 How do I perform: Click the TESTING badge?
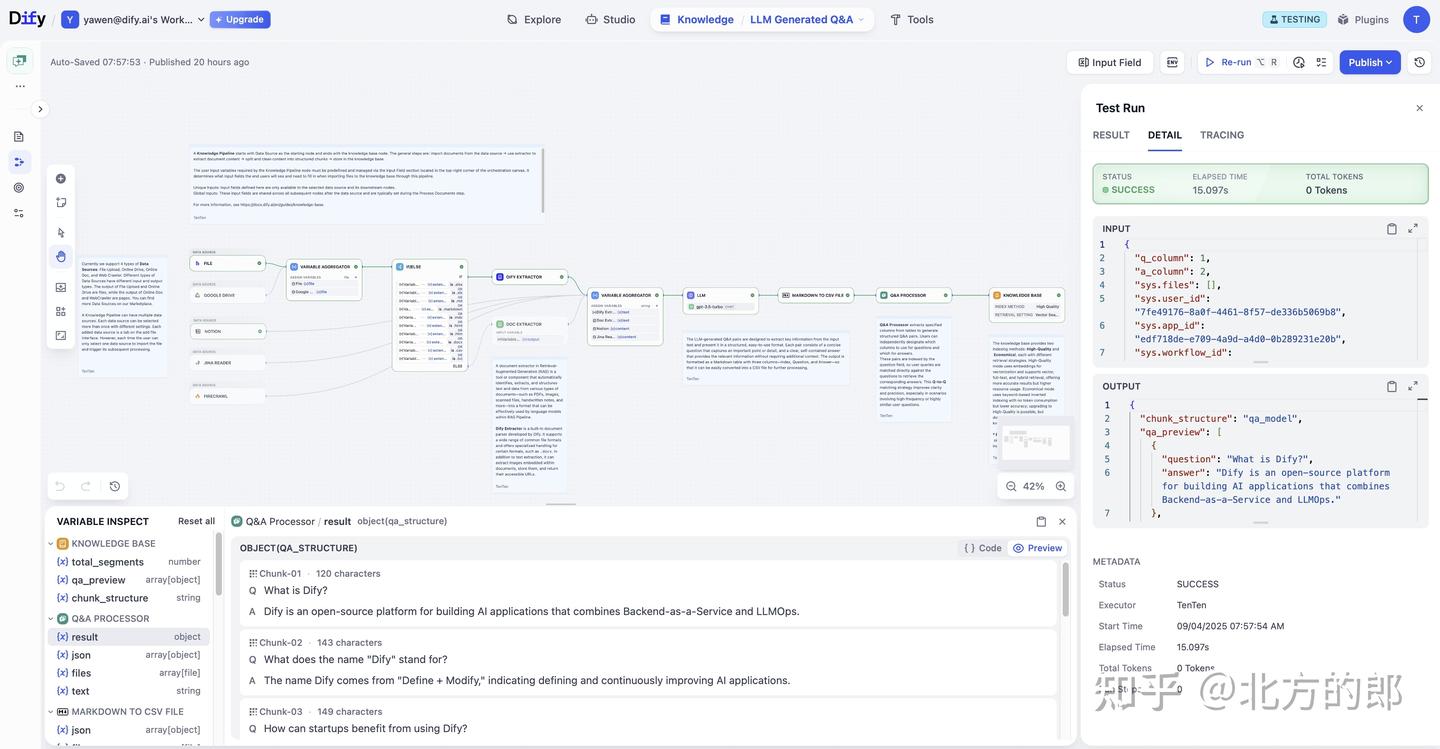click(x=1295, y=19)
